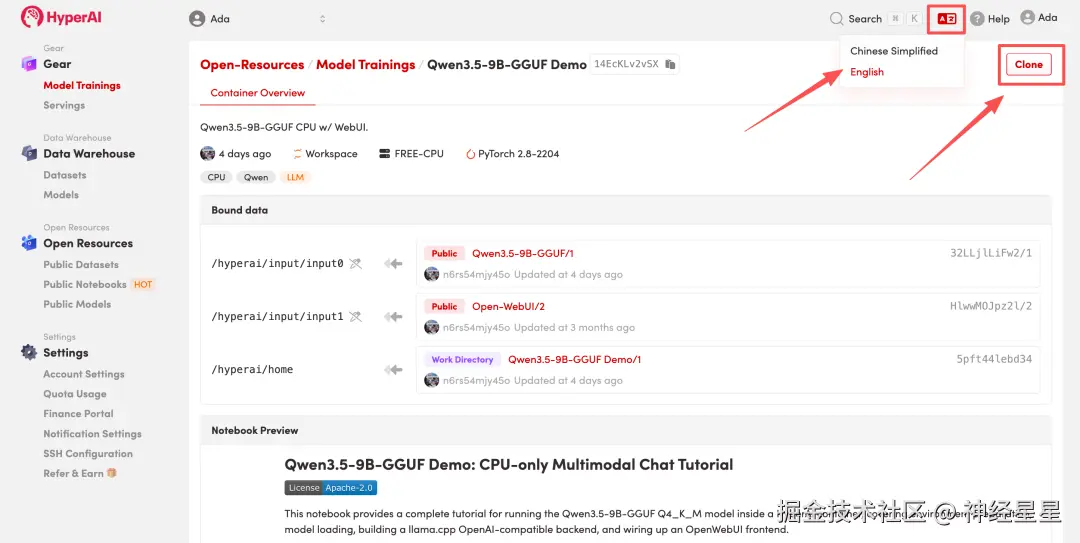Switch to Container Overview tab
Screen dimensions: 1080x543
click(258, 93)
